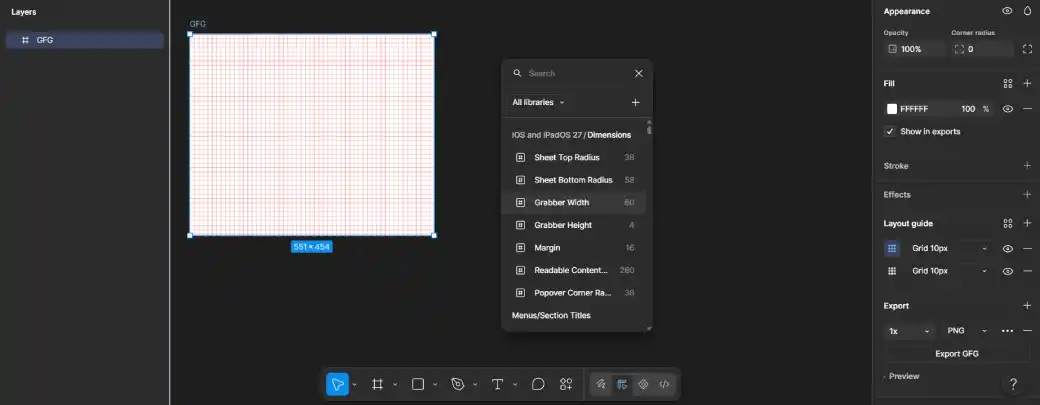Switch to Design mode in toolbar
Screen dimensions: 1040x405
pyautogui.click(x=621, y=384)
